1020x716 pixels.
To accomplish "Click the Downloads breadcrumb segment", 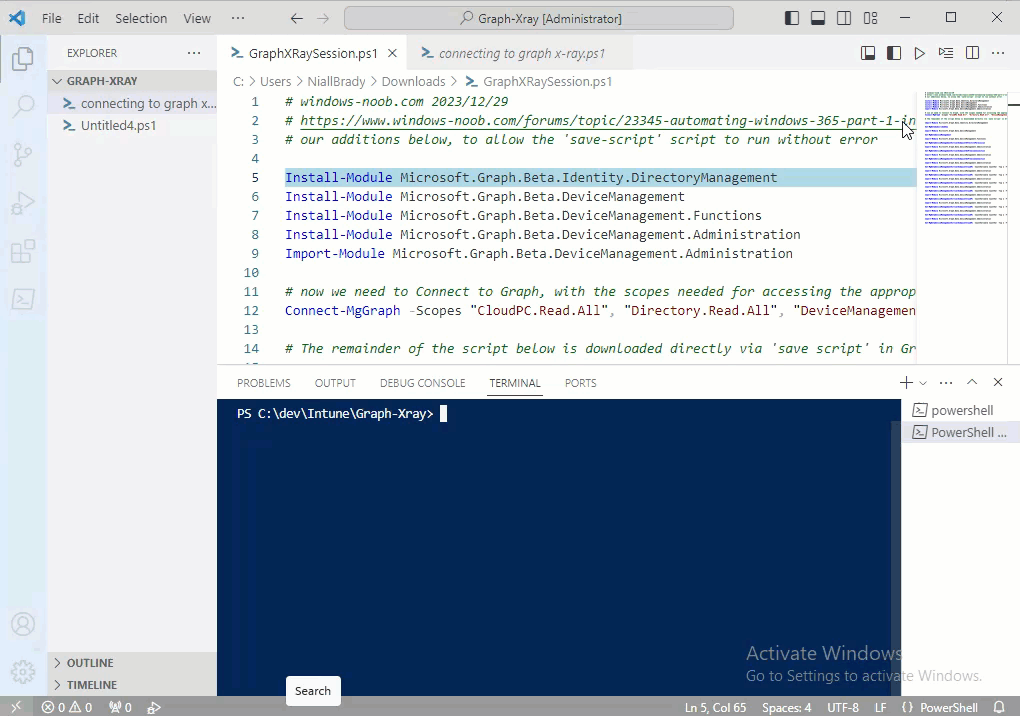I will 413,81.
